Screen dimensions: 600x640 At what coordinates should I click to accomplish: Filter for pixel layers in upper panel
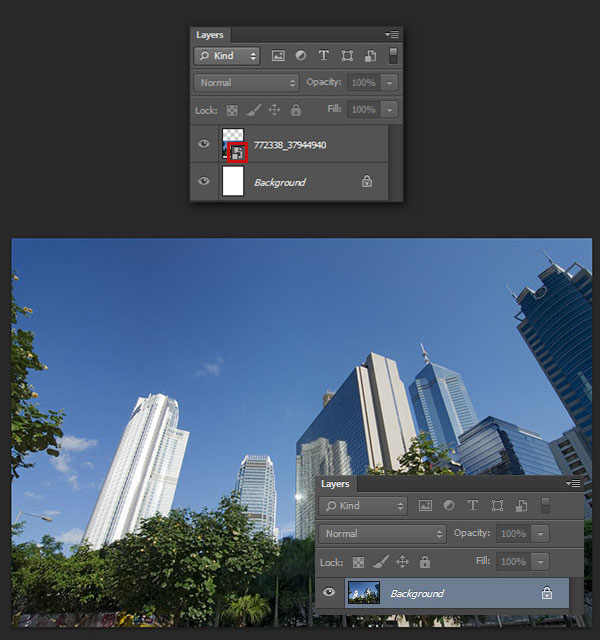[278, 56]
